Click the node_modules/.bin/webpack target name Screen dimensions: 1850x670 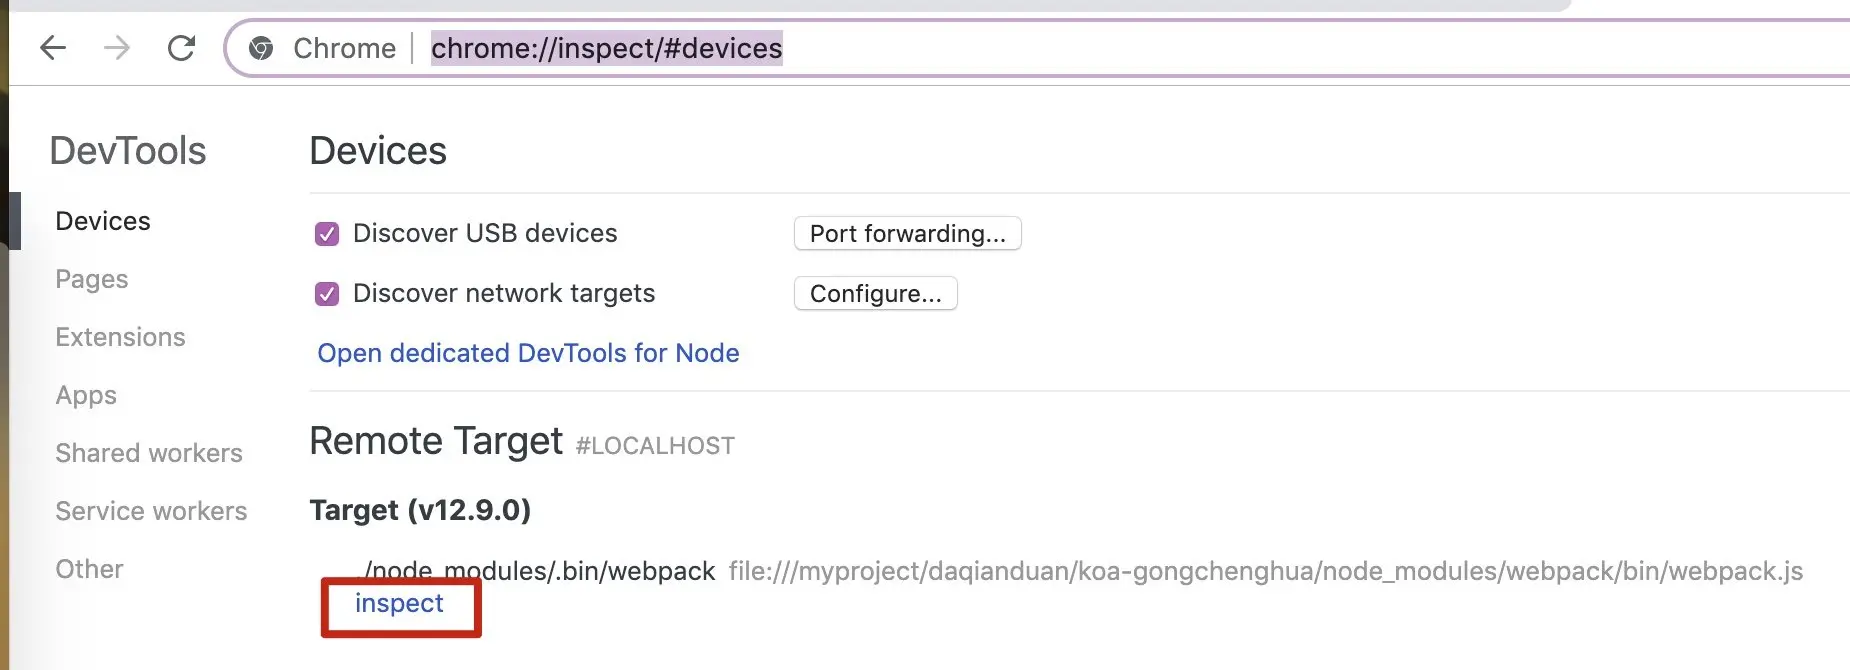pyautogui.click(x=540, y=571)
